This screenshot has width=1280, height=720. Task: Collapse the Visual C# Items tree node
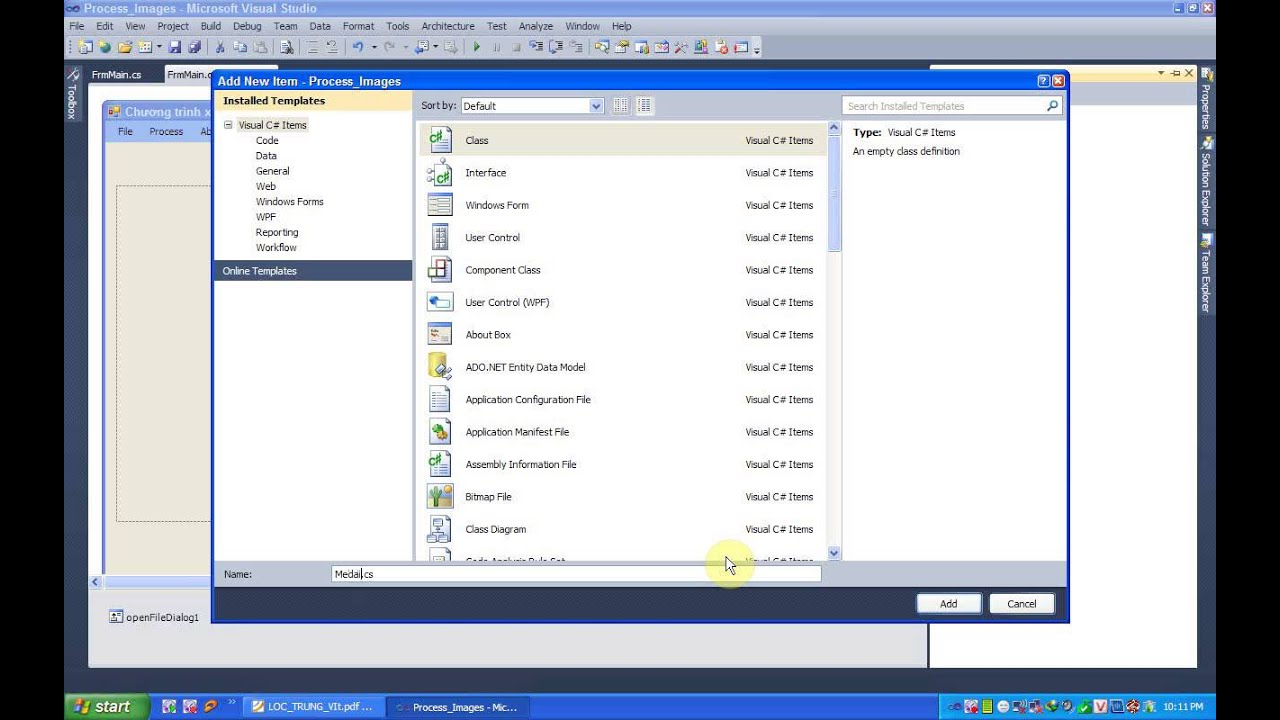pyautogui.click(x=228, y=125)
